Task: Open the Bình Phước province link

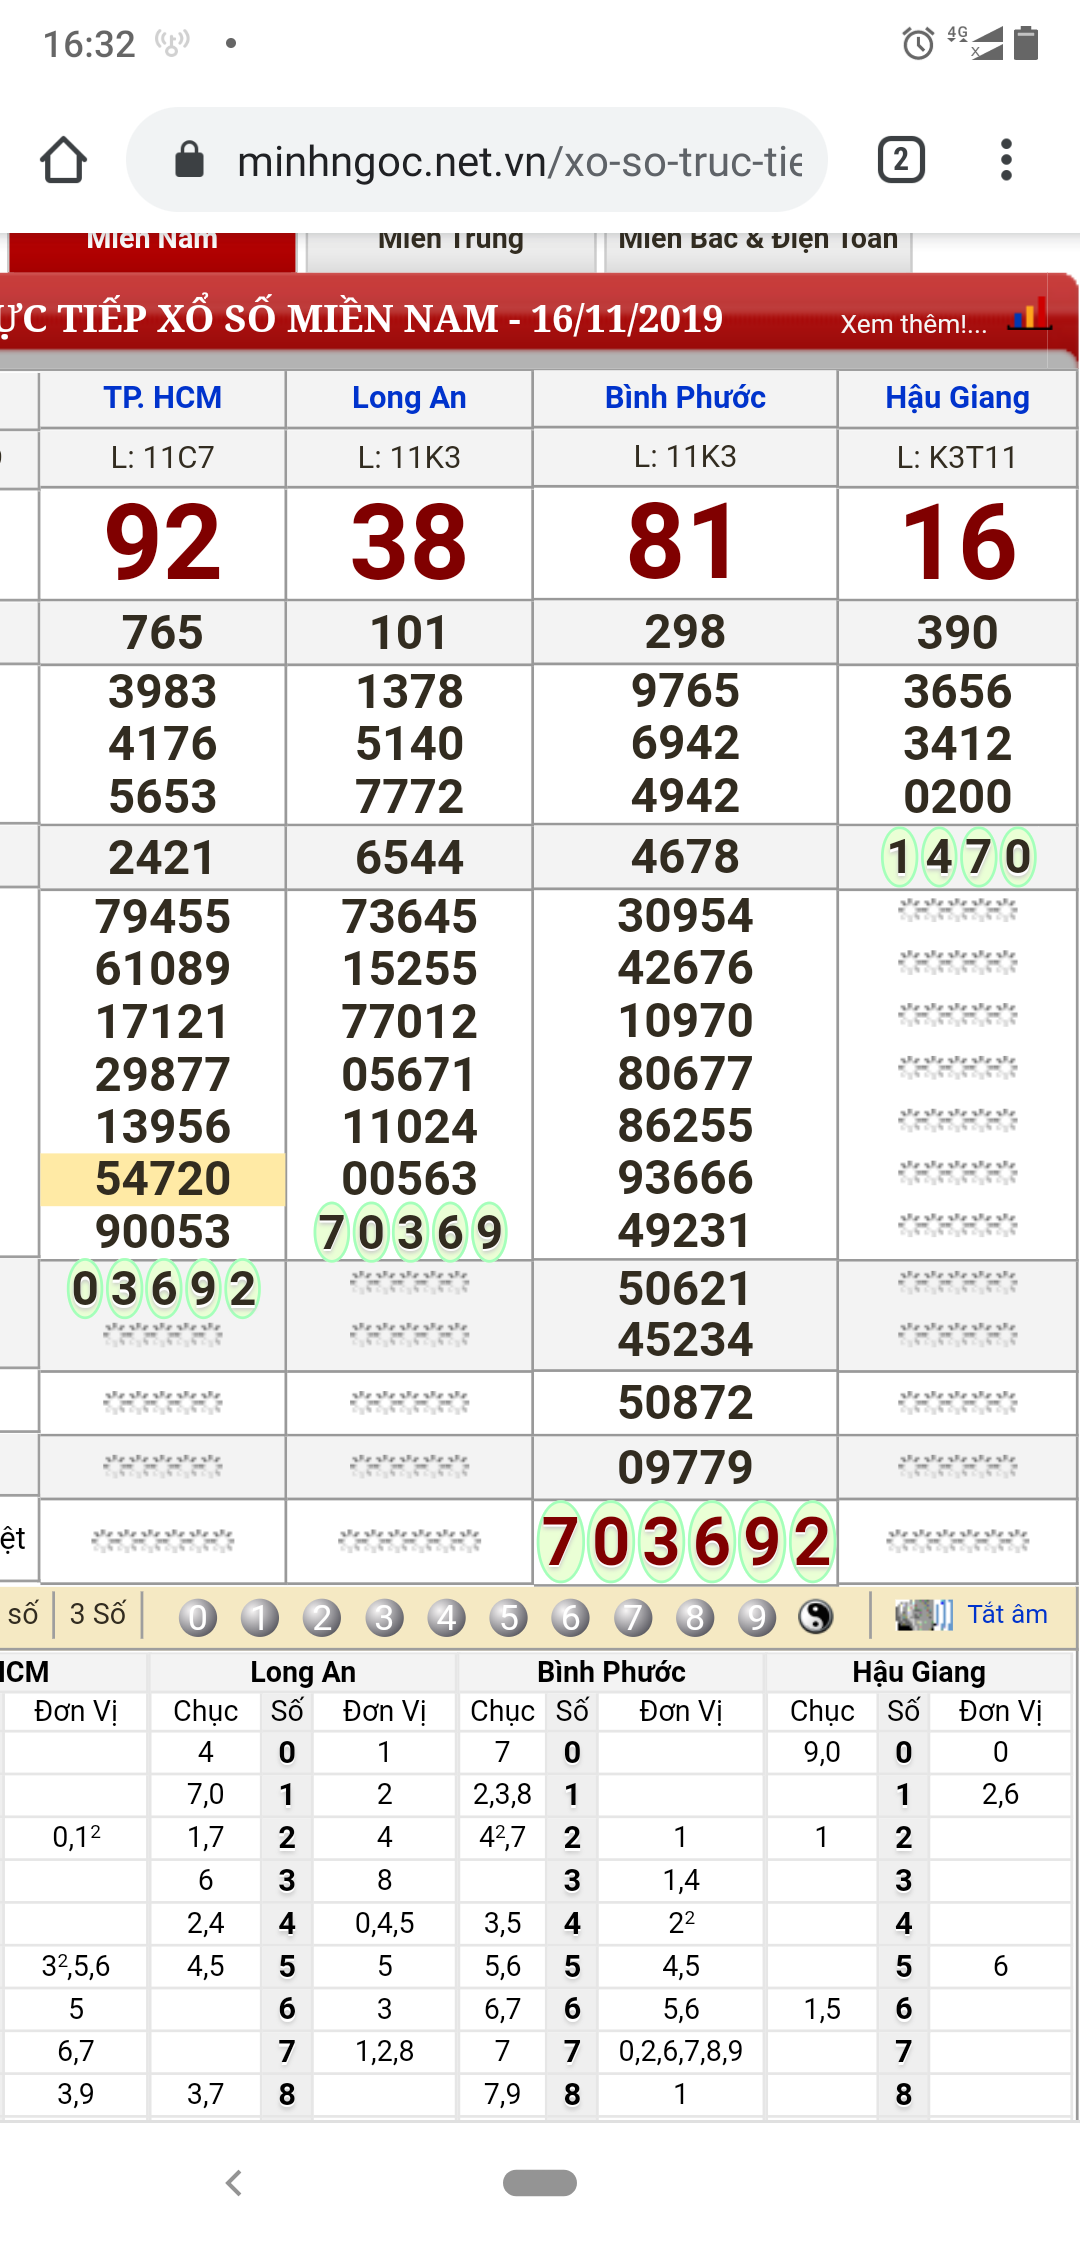Action: pyautogui.click(x=685, y=397)
